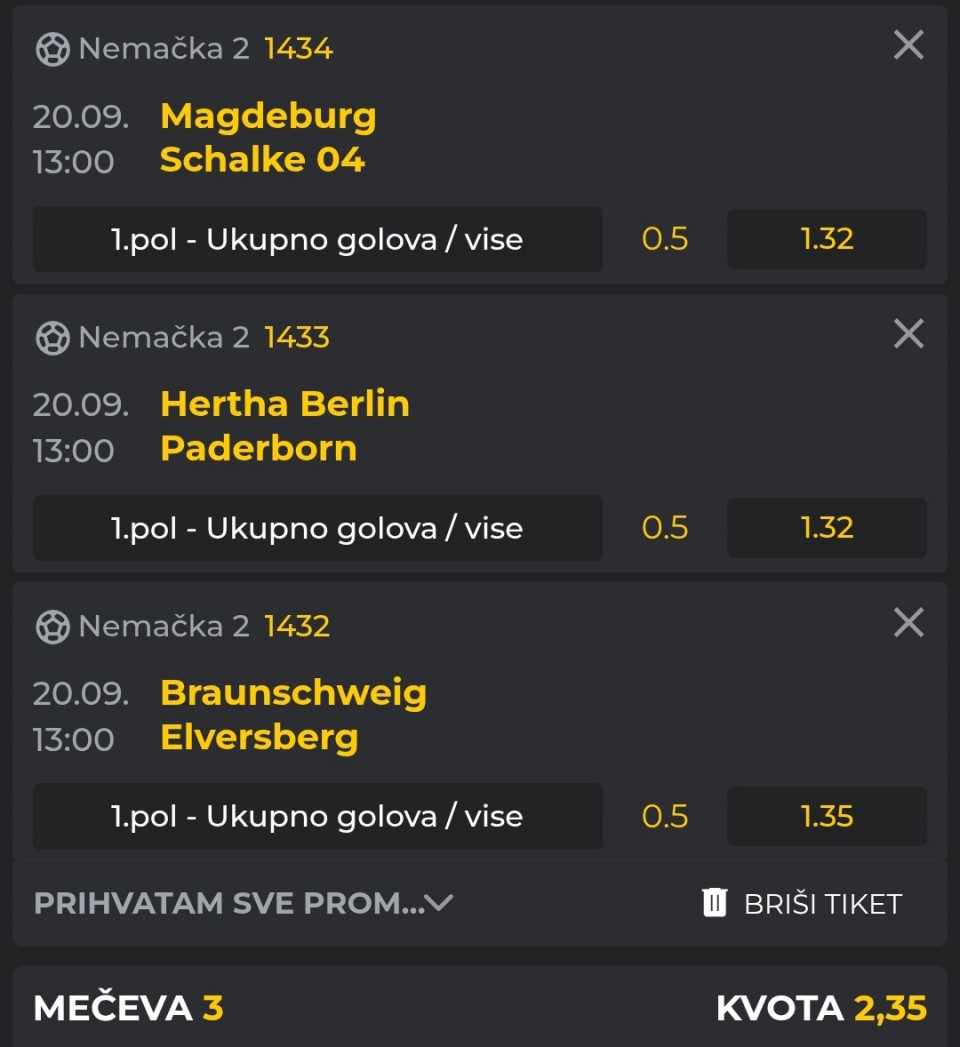Select 1.32 odds for Hertha Berlin match
Screen dimensions: 960x1047
[x=826, y=528]
